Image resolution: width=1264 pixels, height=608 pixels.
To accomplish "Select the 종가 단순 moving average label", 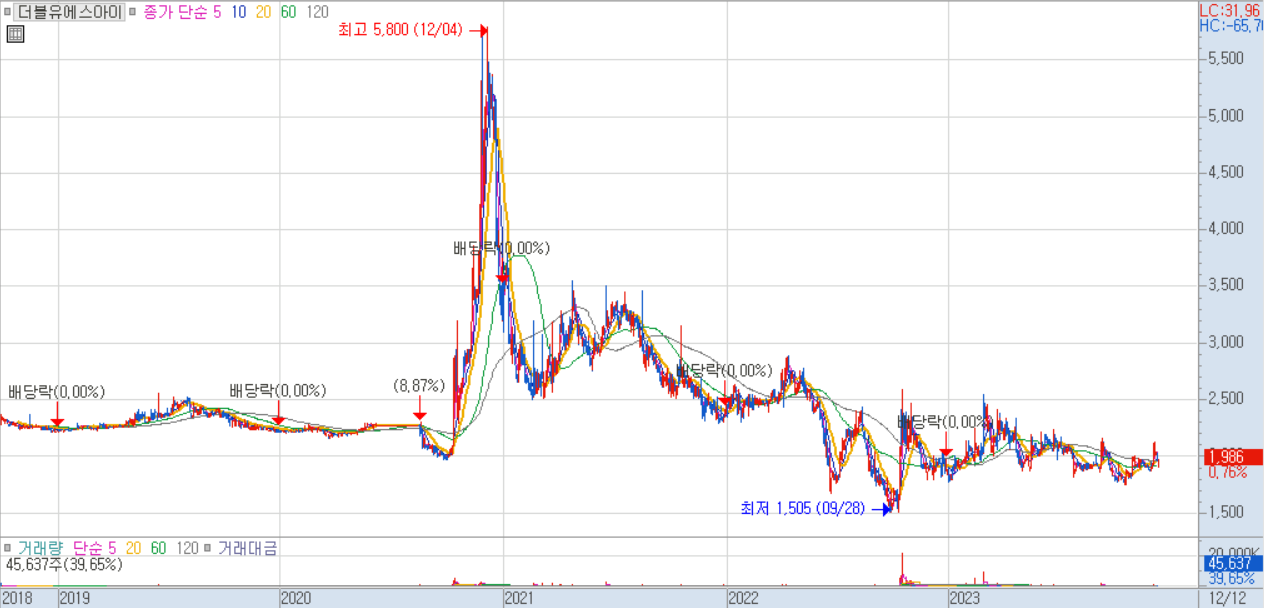I will 175,12.
